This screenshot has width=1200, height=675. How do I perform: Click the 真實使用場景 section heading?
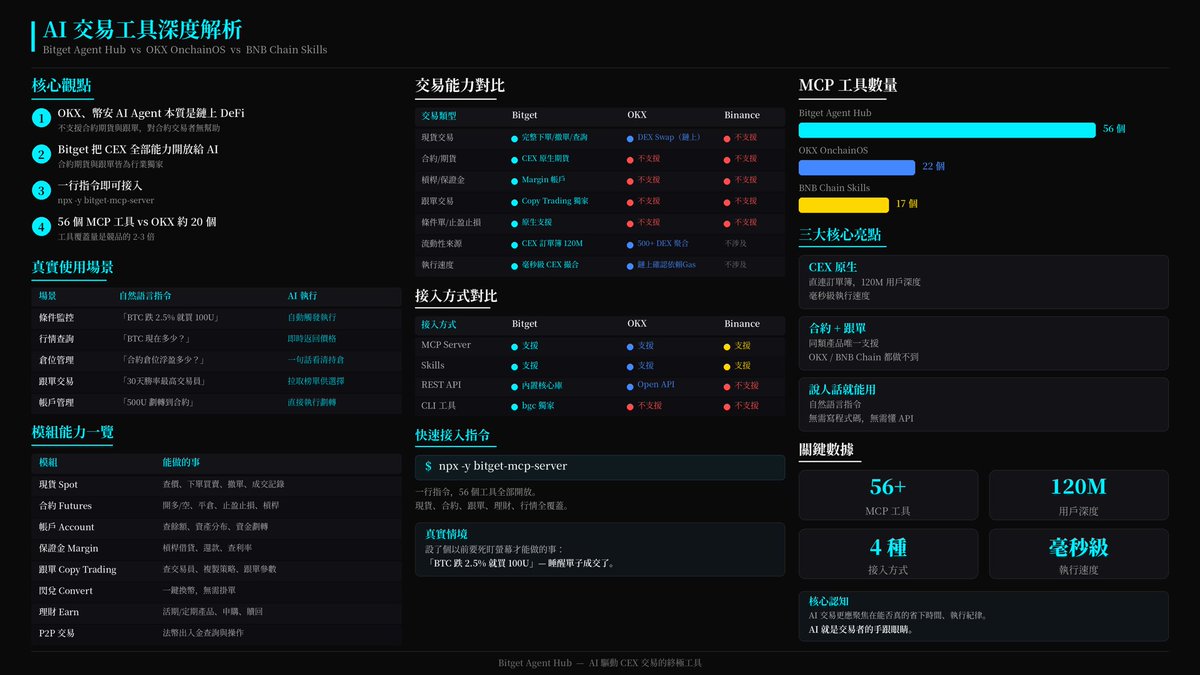72,267
